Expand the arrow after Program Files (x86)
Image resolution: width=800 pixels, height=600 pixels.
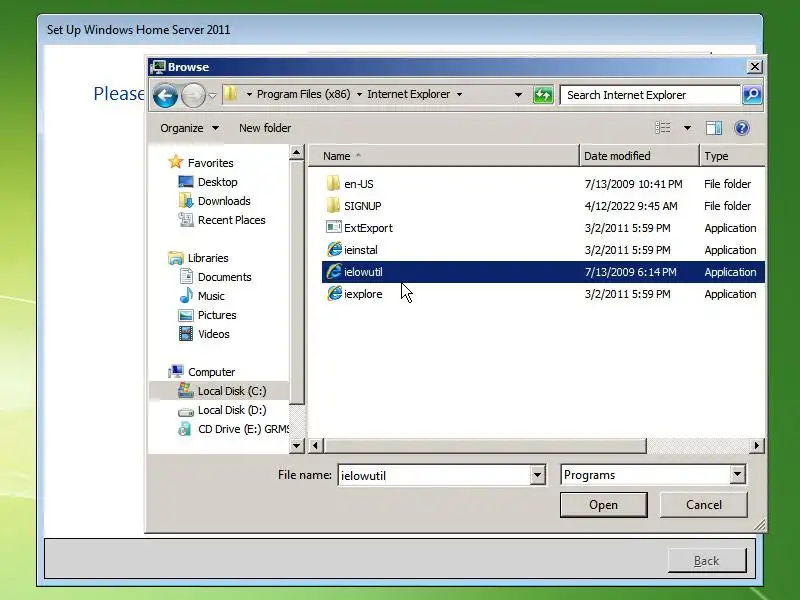(x=359, y=94)
